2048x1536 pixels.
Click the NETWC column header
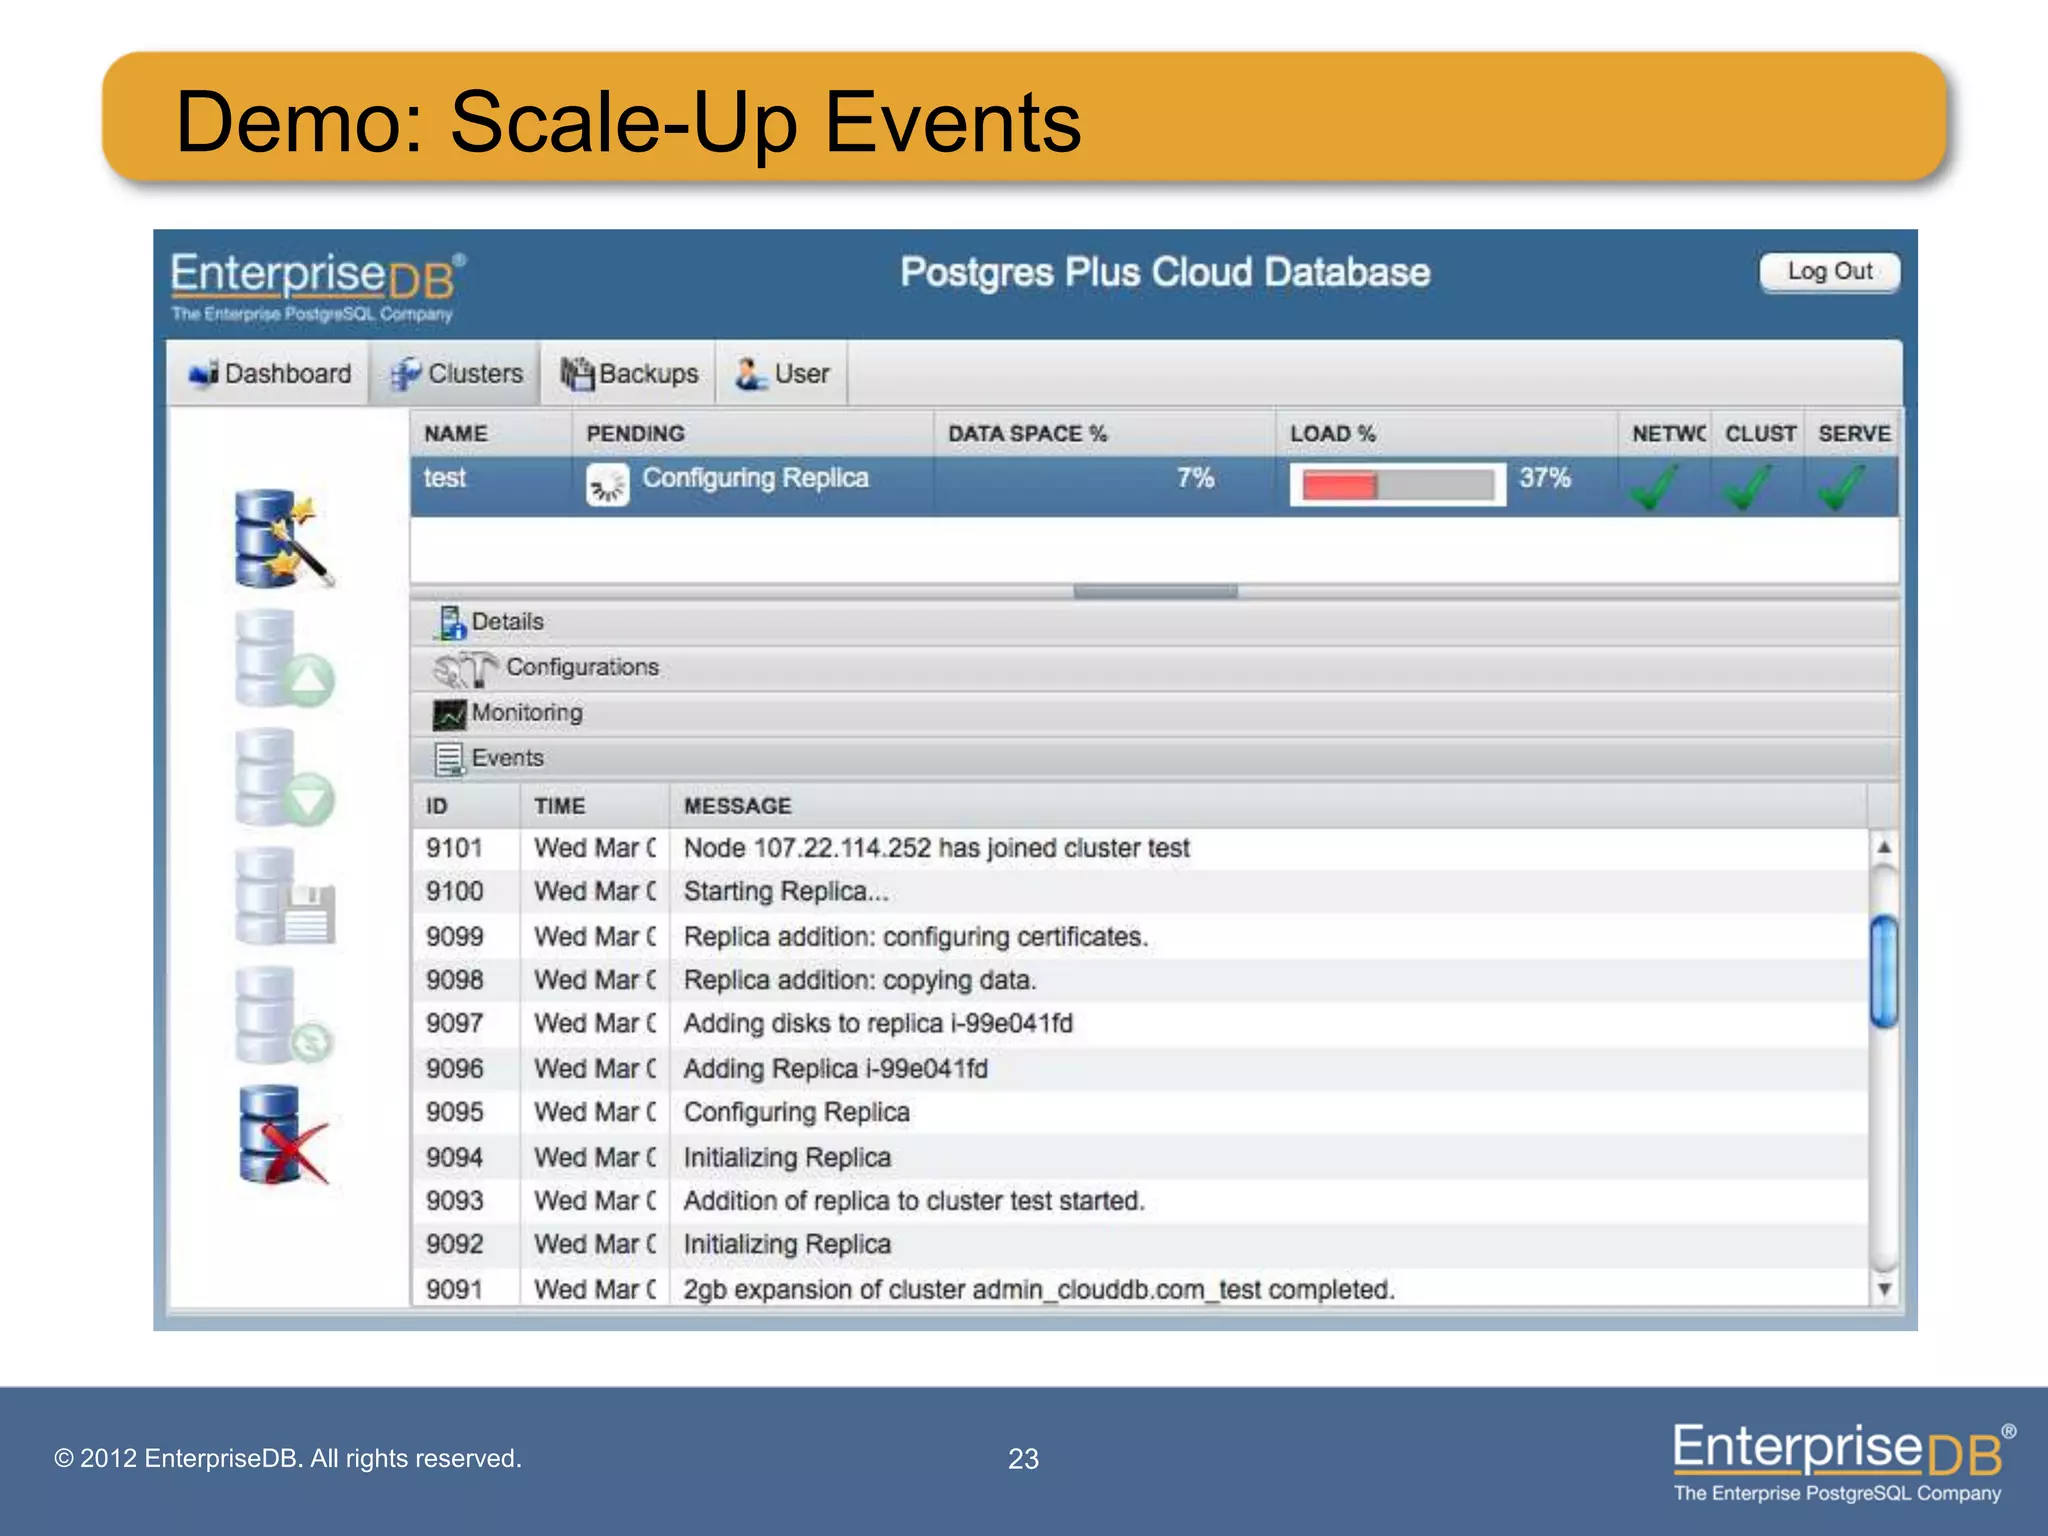(x=1666, y=434)
